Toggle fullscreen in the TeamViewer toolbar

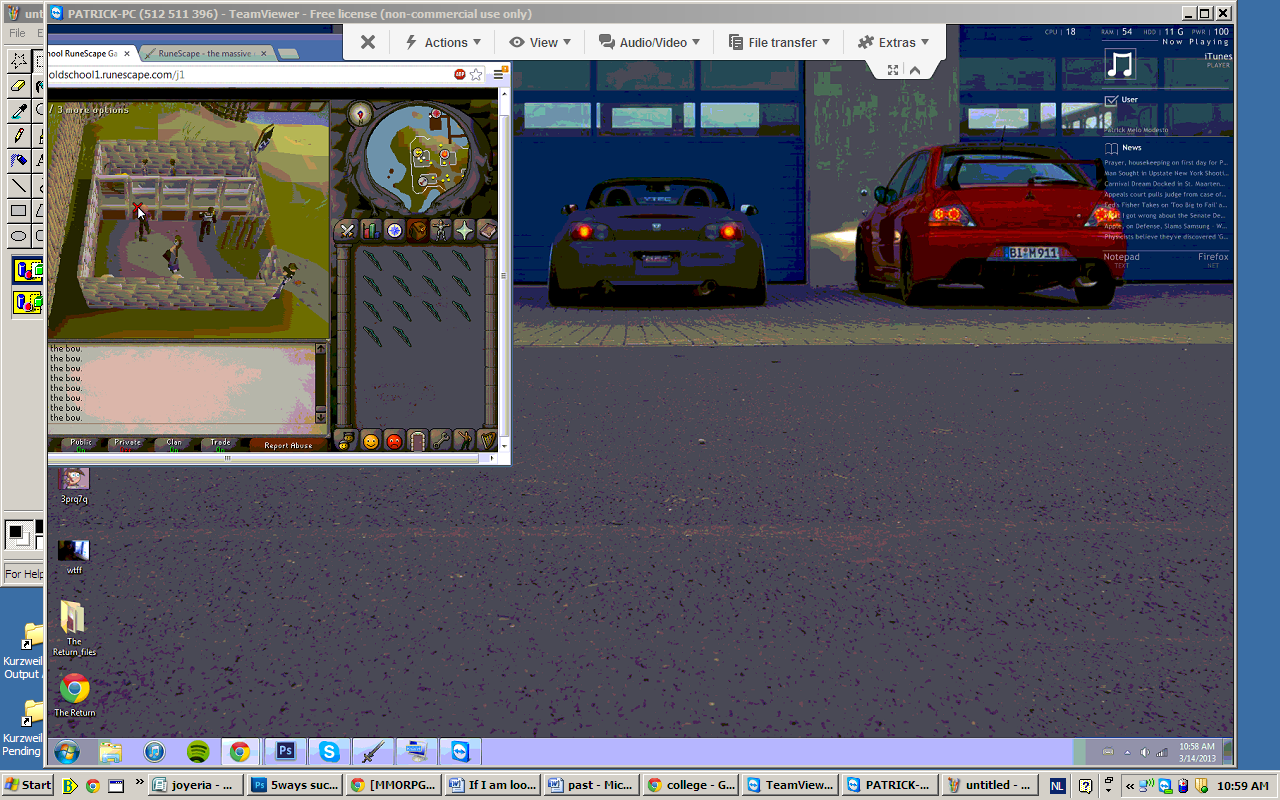[x=892, y=70]
